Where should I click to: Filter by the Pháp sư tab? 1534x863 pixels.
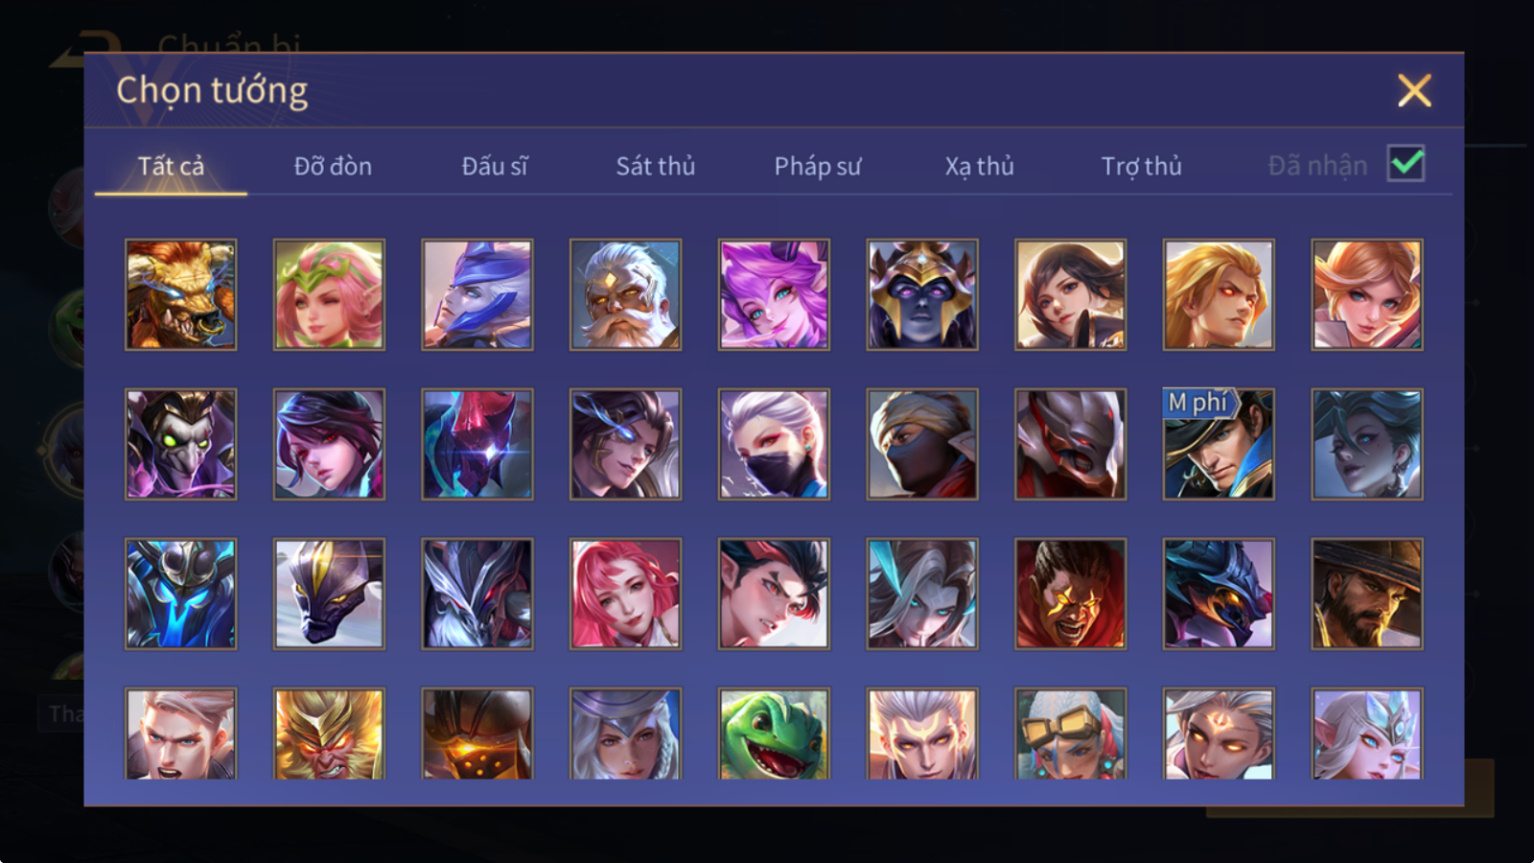pos(818,166)
